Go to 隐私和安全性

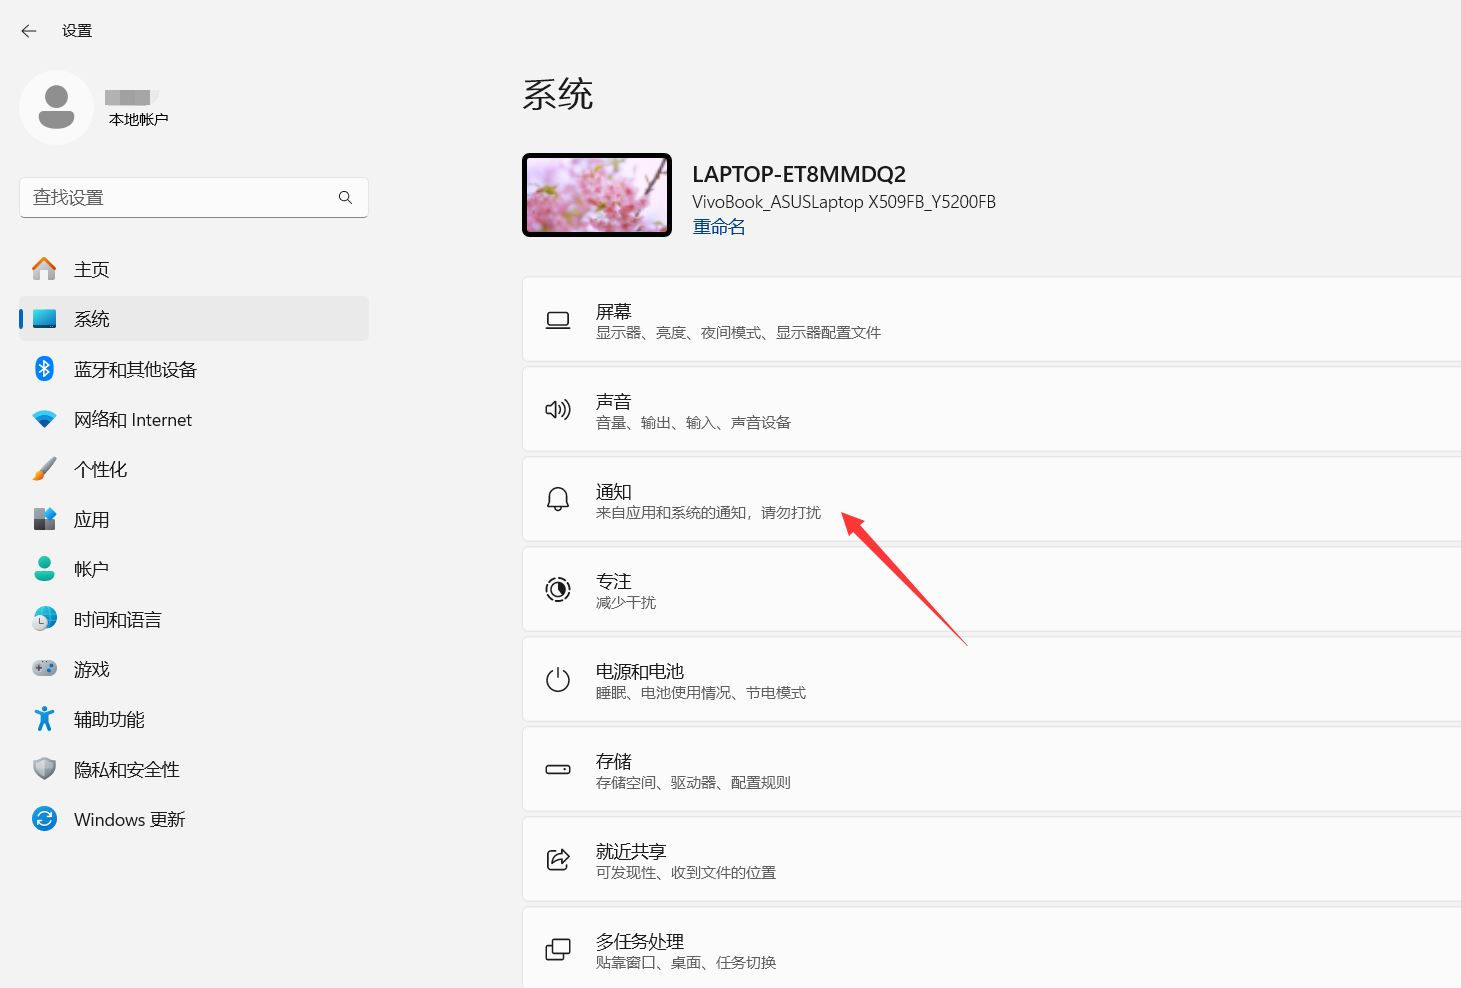(x=194, y=769)
